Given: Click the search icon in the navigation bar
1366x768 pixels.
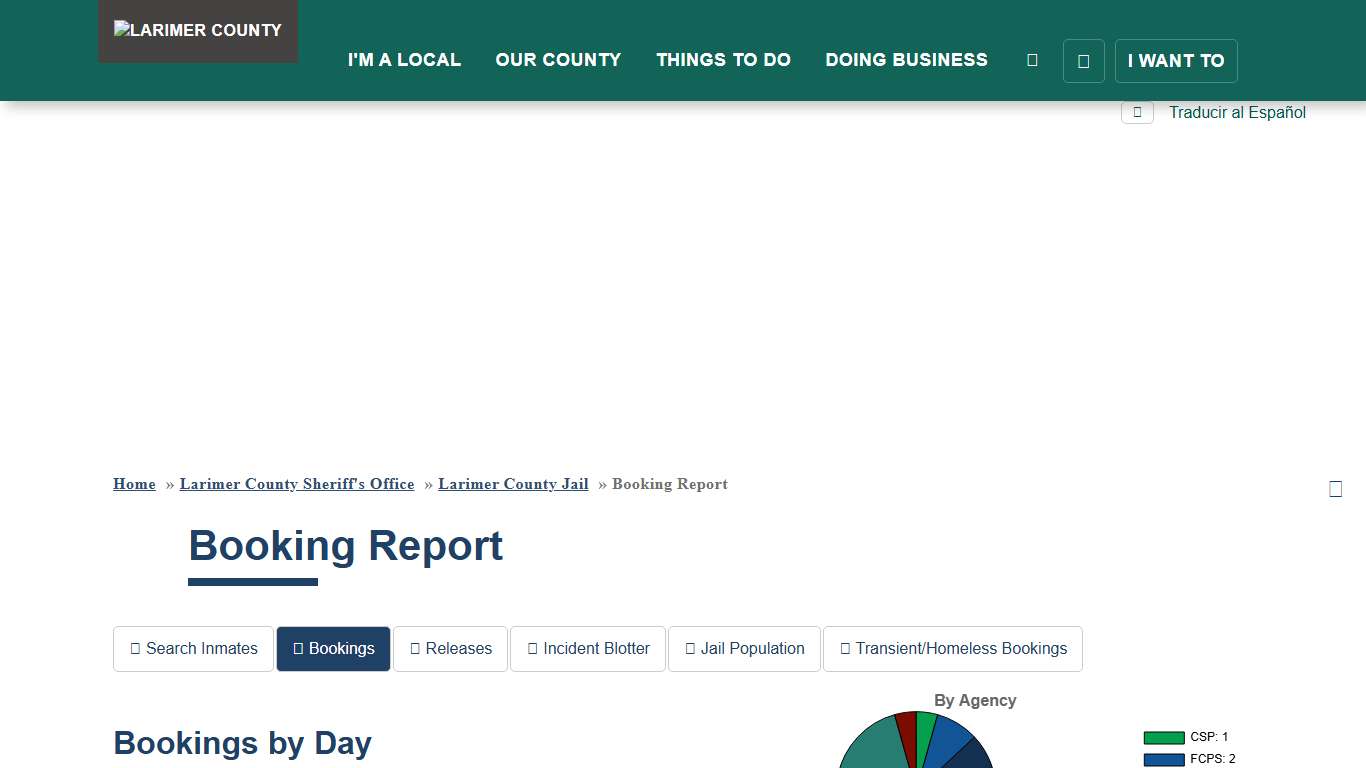Looking at the screenshot, I should tap(1032, 60).
